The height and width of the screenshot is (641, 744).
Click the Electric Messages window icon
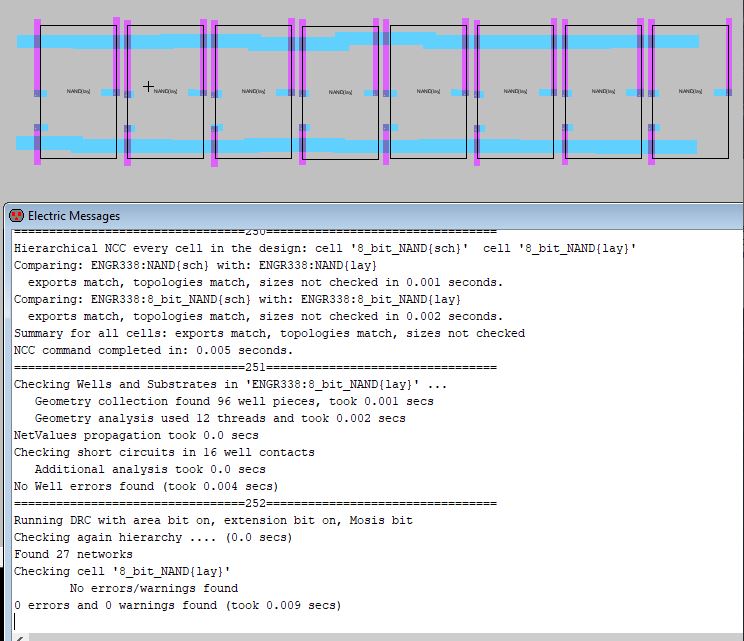[x=16, y=215]
